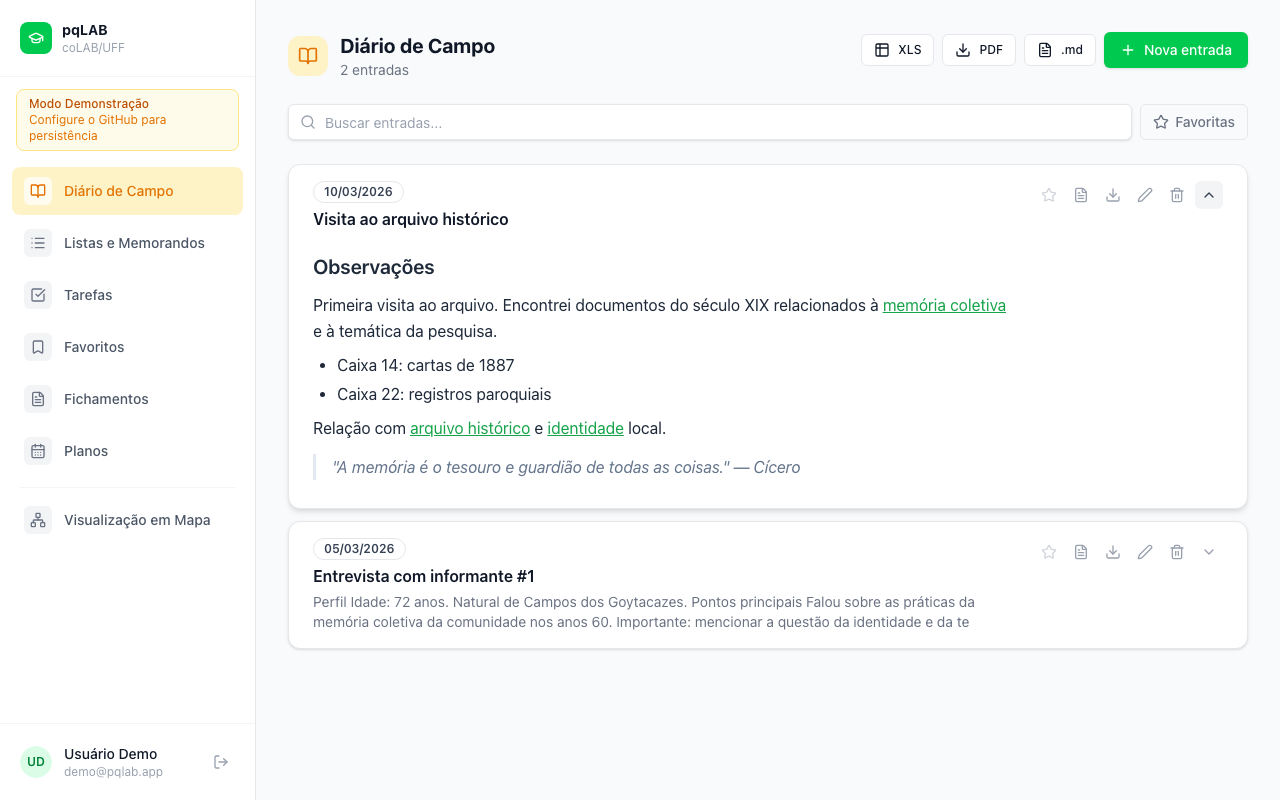Viewport: 1280px width, 800px height.
Task: Open Visualização em Mapa
Action: (x=137, y=520)
